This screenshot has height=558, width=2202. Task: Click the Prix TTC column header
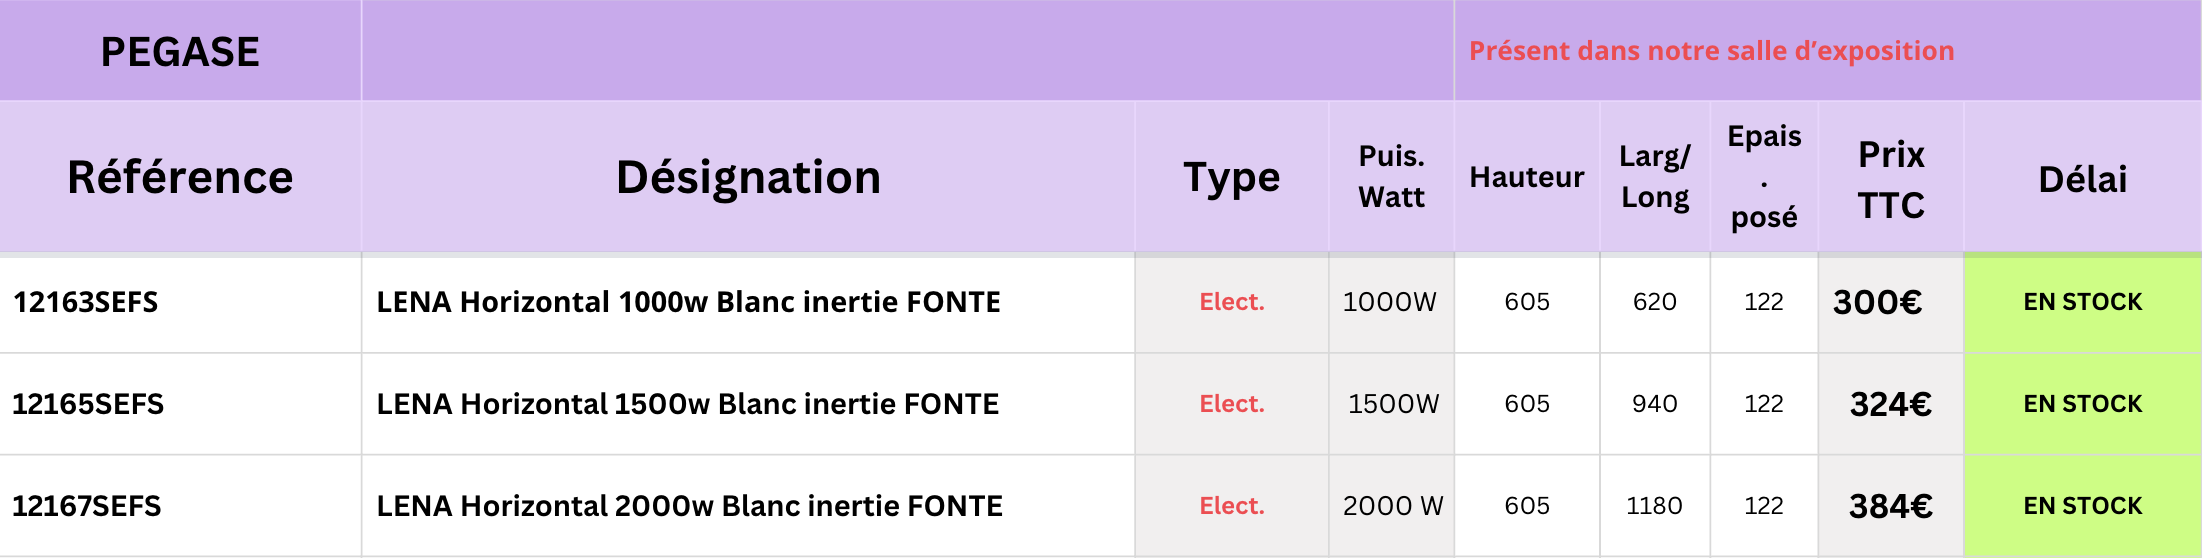(1890, 179)
